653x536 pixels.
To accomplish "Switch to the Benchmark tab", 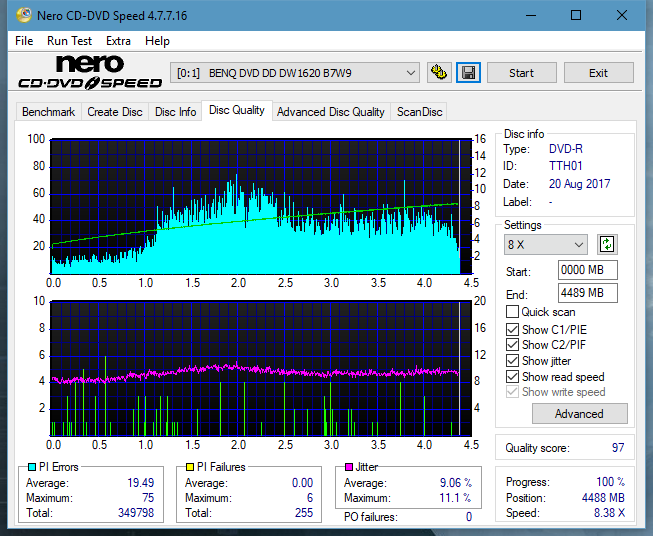I will click(49, 112).
